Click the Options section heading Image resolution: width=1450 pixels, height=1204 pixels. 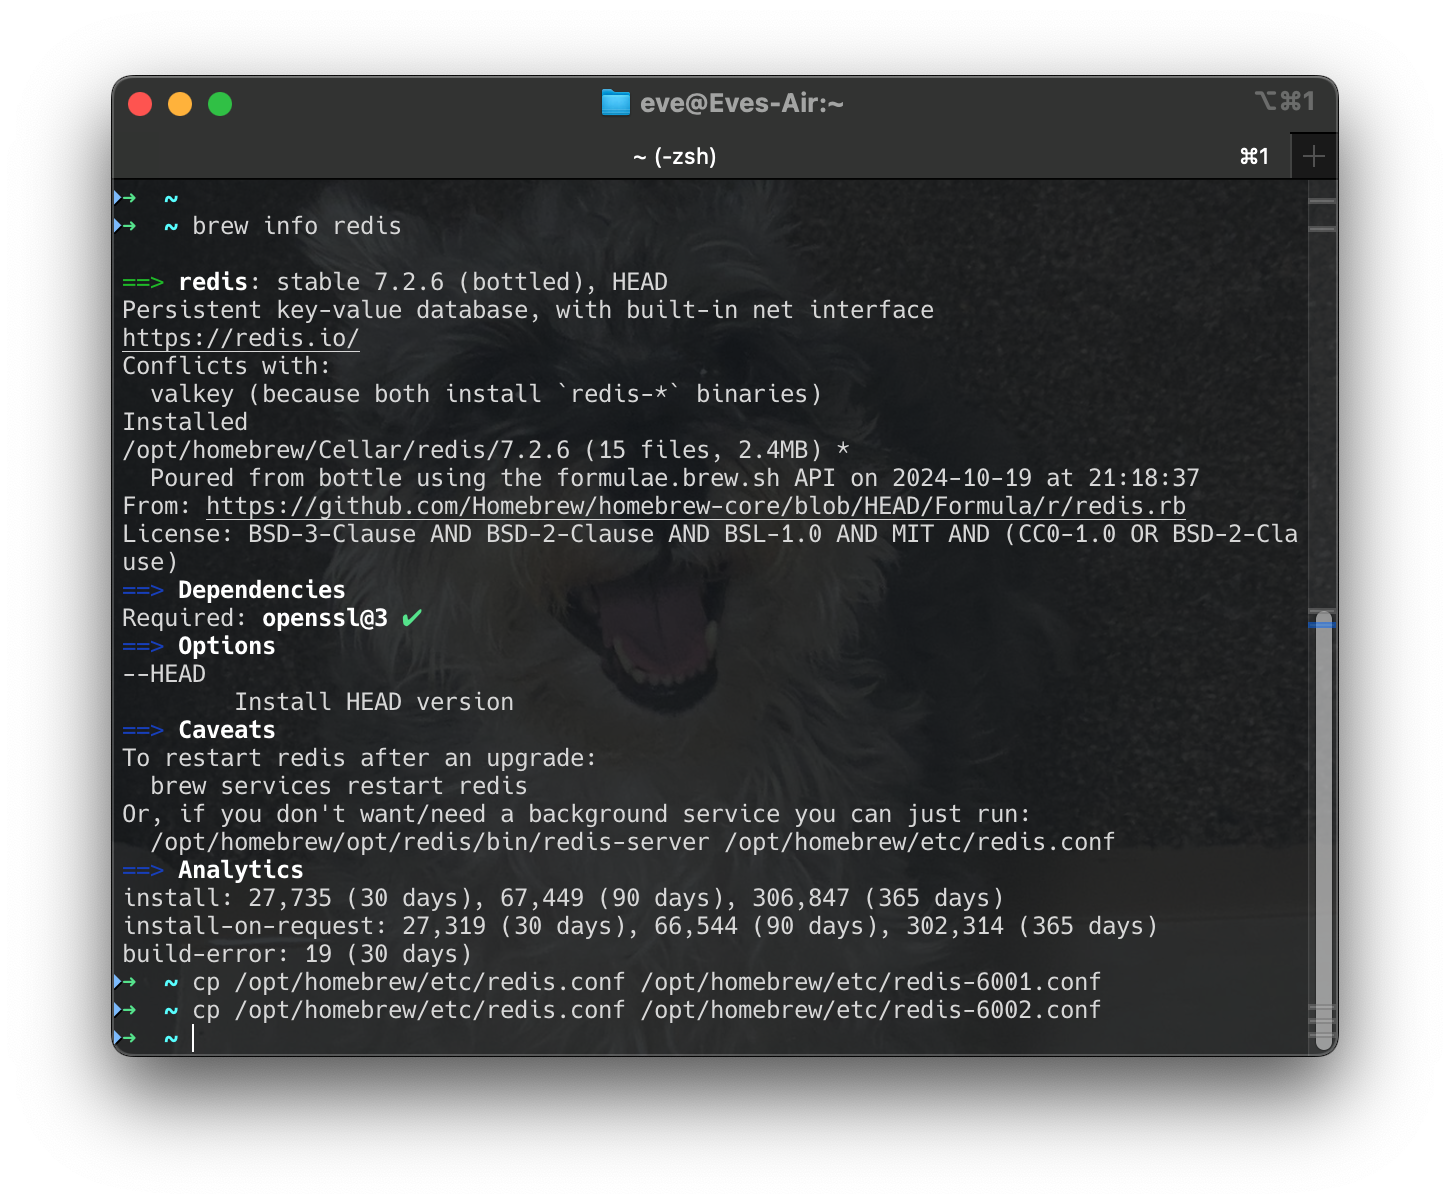(226, 646)
